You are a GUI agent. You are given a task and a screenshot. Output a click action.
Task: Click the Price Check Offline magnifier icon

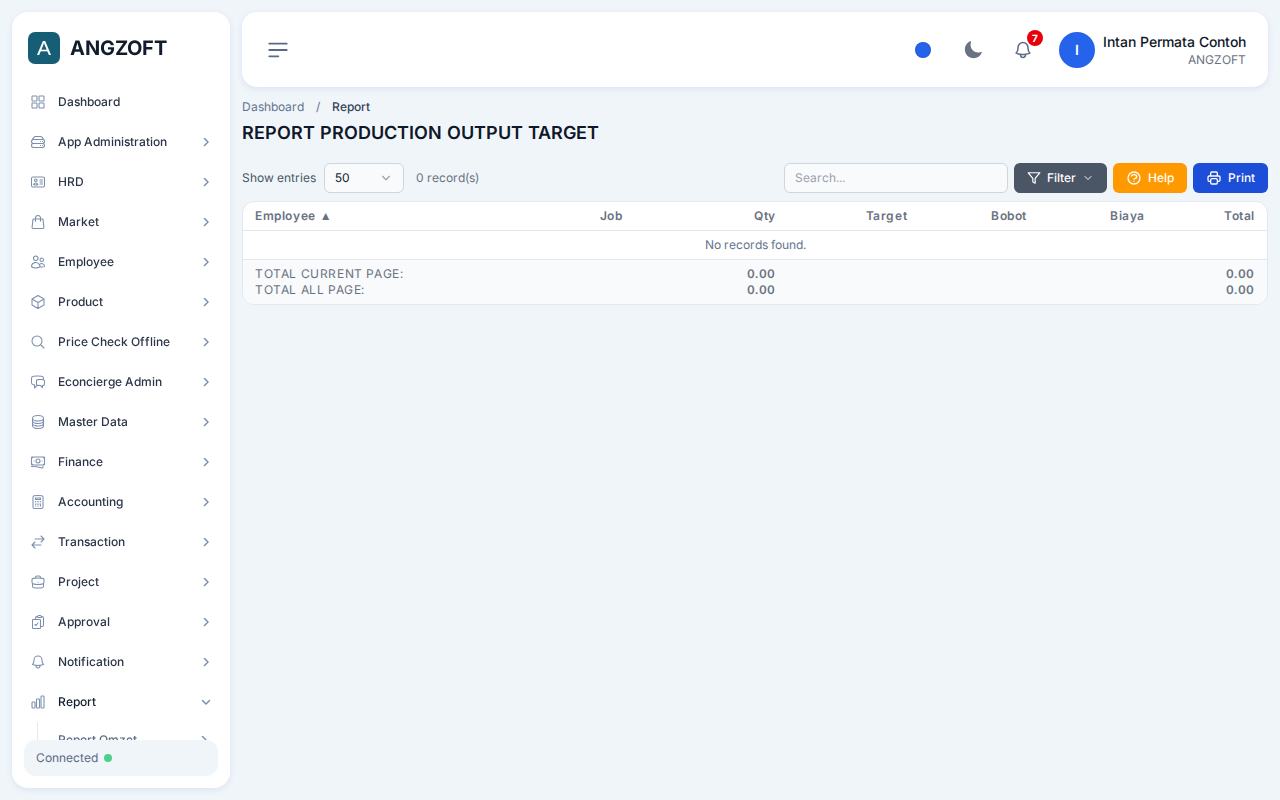coord(38,342)
